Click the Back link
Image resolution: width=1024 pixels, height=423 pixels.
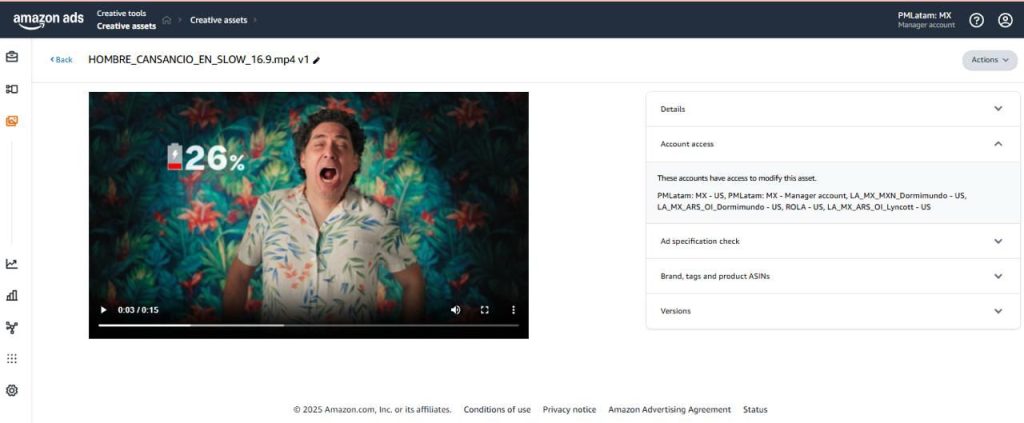tap(62, 60)
